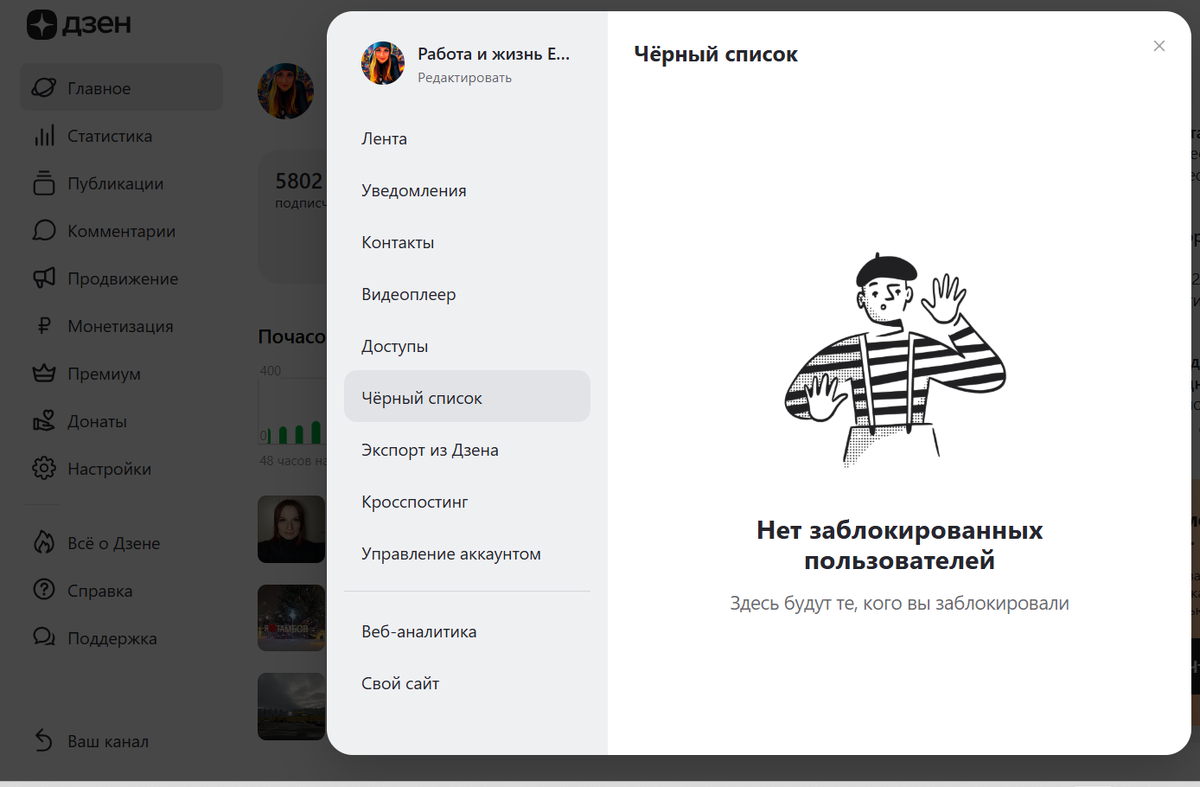1200x787 pixels.
Task: Click Монетизация label in left sidebar
Action: 120,326
